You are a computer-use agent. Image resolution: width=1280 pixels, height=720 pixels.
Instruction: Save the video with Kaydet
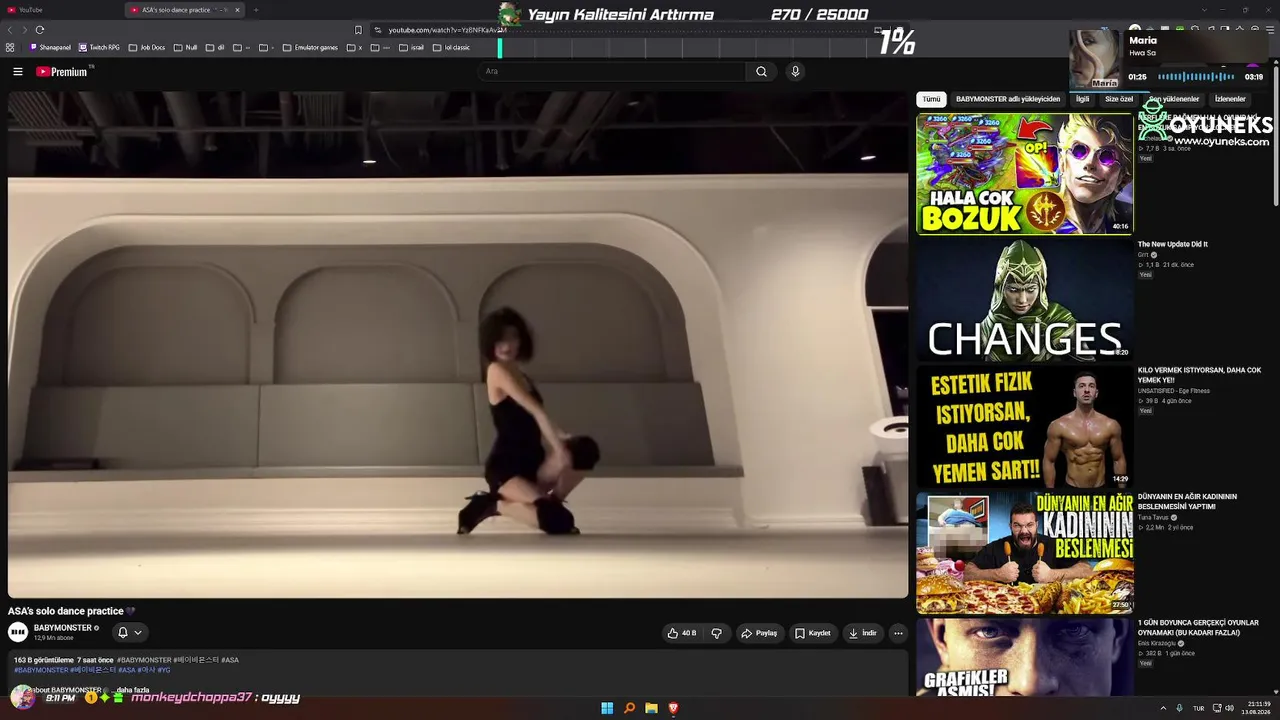[x=813, y=633]
